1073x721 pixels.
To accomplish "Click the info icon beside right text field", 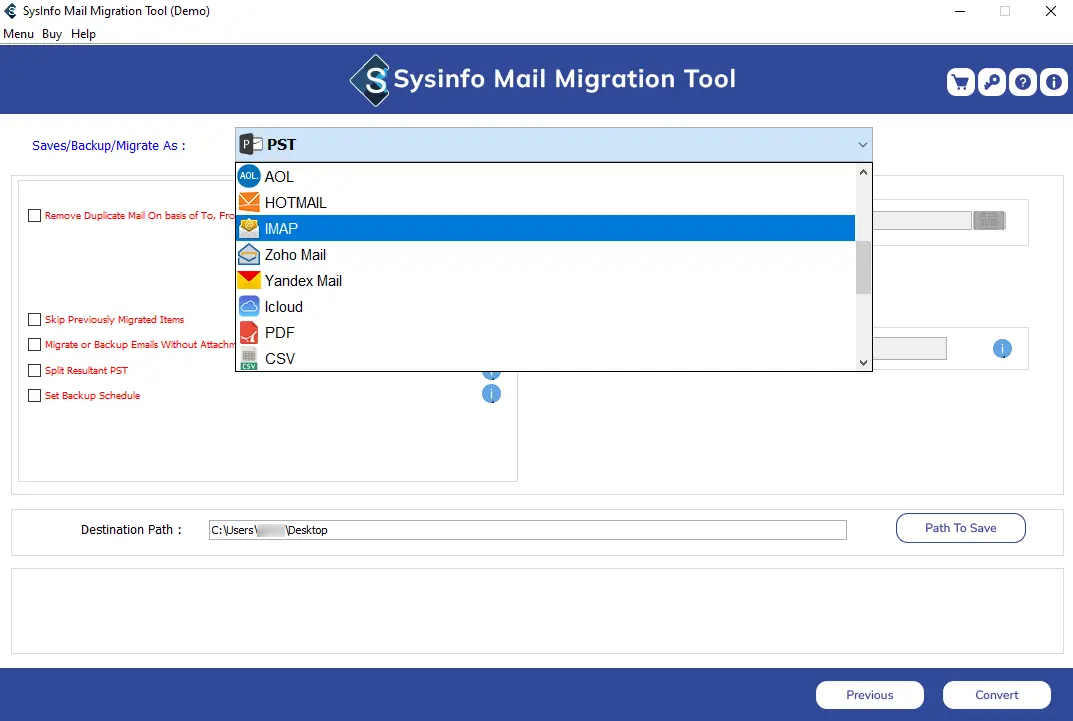I will (1002, 349).
